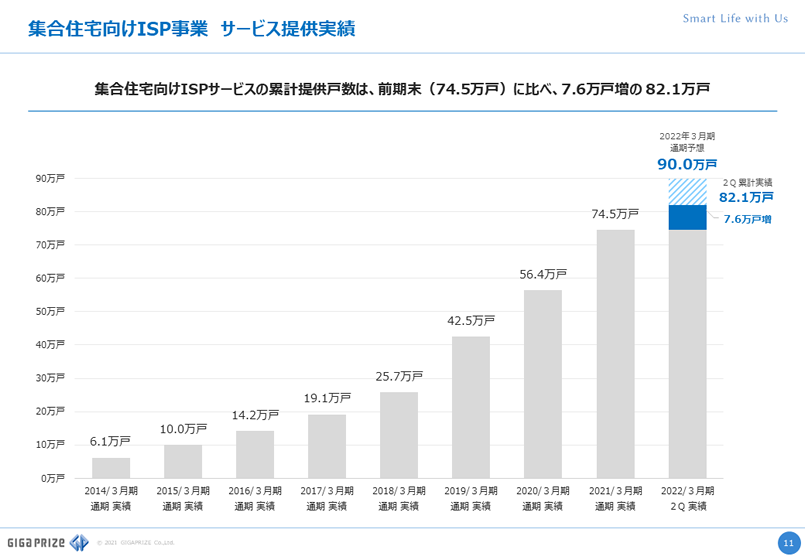805x557 pixels.
Task: Click the solid blue 7.6万戸増 bar segment
Action: 687,217
